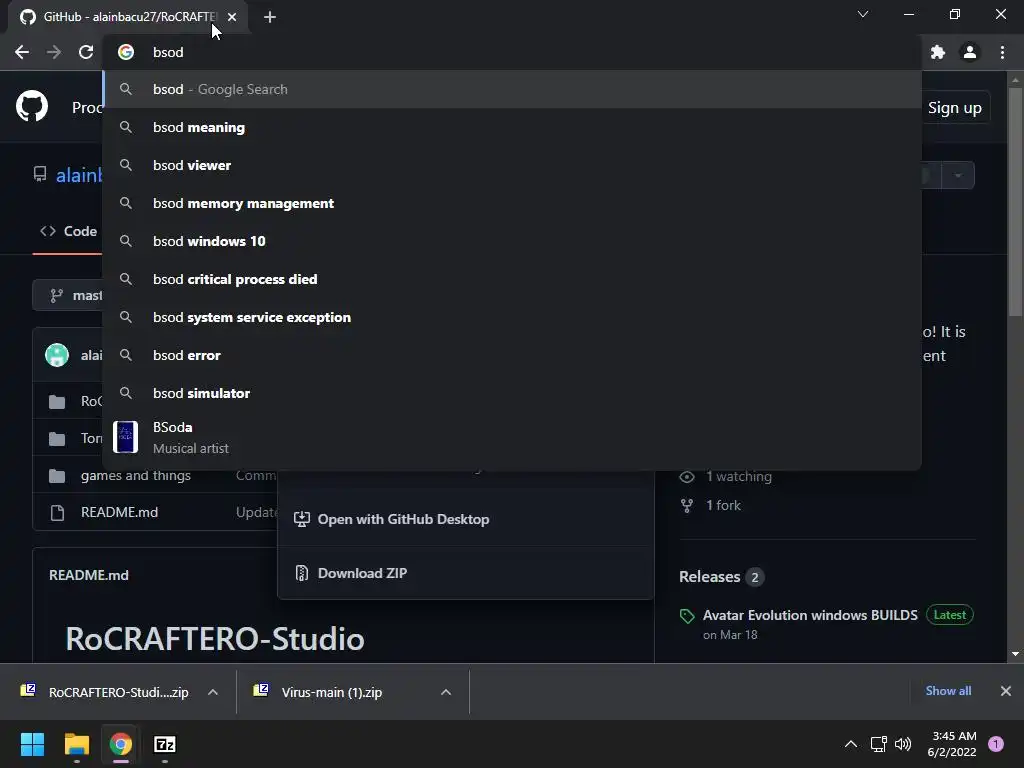Screen dimensions: 1024x768
Task: Click the GitHub Desktop download icon
Action: point(301,519)
